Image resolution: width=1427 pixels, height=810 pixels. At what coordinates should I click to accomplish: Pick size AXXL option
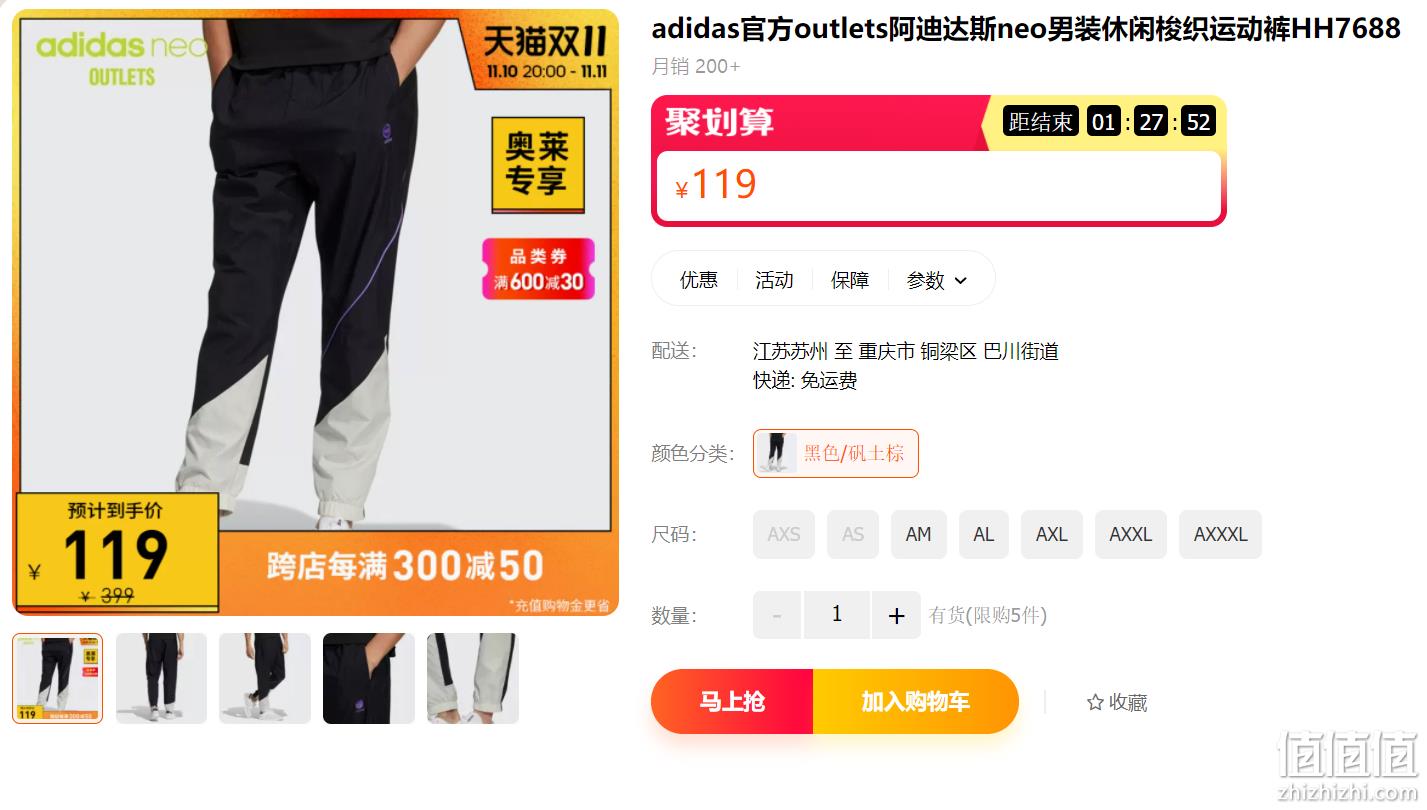coord(1131,534)
